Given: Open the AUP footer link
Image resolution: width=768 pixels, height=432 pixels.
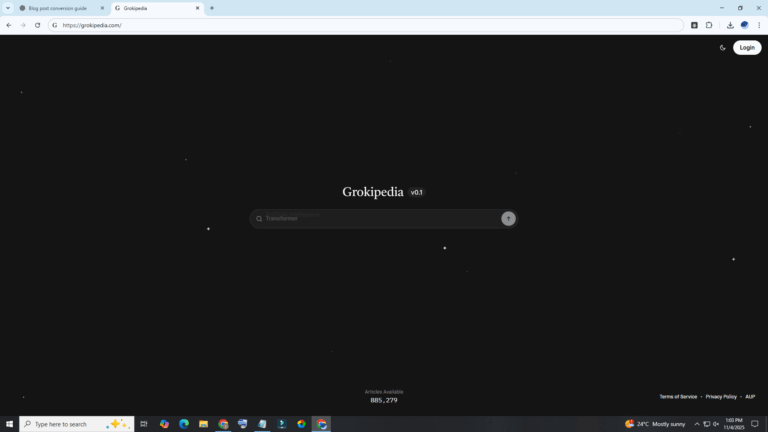Looking at the screenshot, I should point(750,397).
